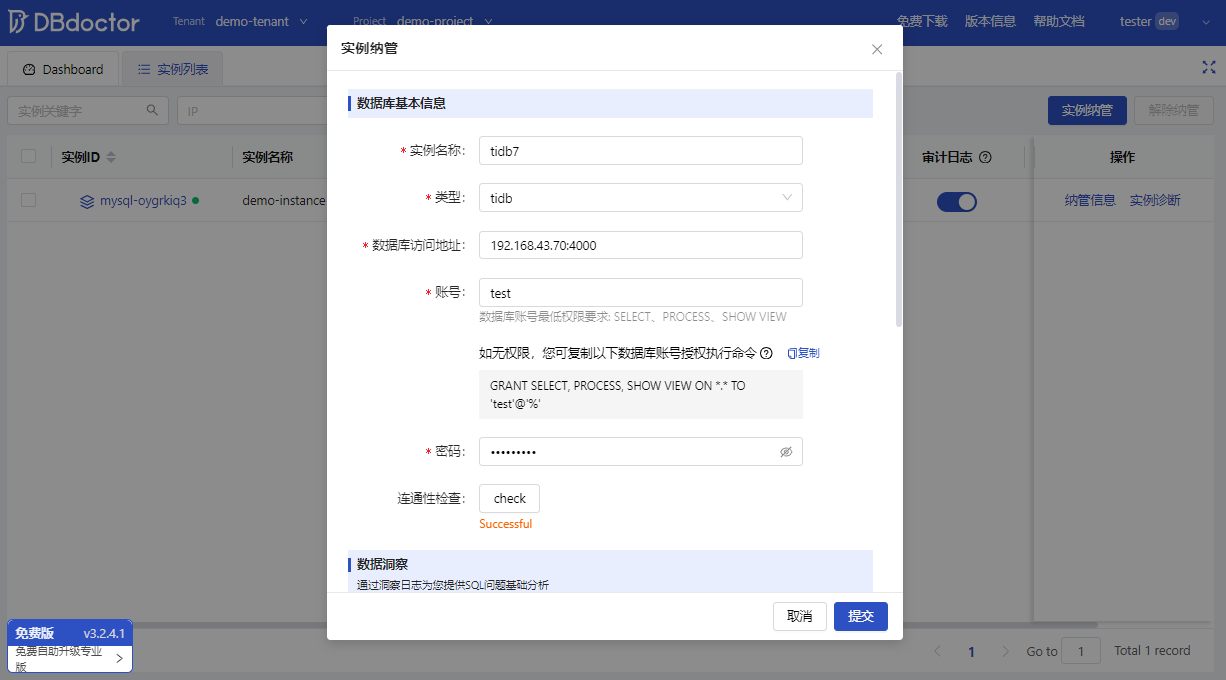Image resolution: width=1226 pixels, height=680 pixels.
Task: Close the 实例纳管 dialog
Action: click(877, 49)
